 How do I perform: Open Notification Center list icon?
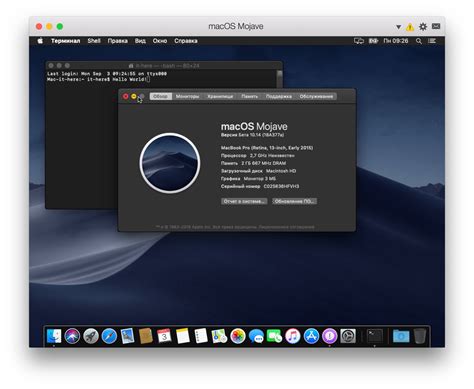coord(432,41)
